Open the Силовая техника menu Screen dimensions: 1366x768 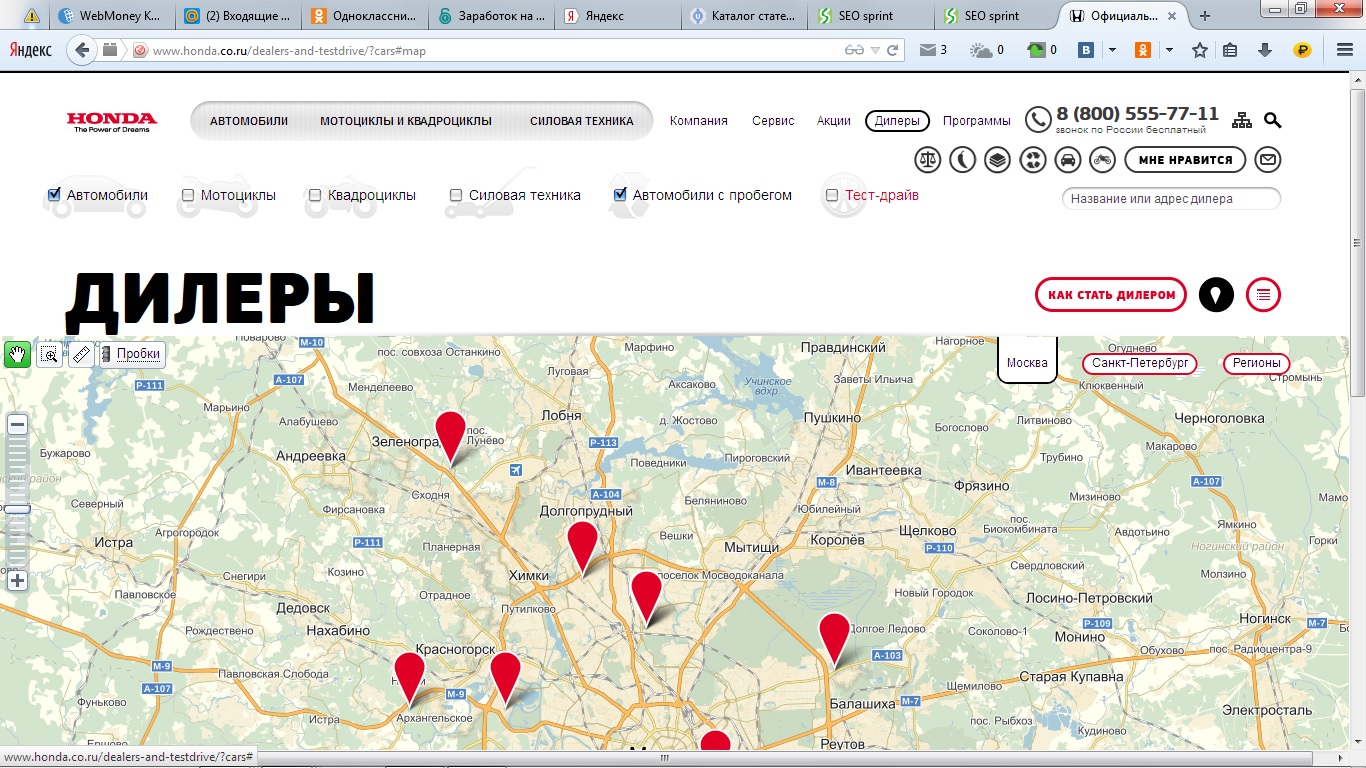click(582, 121)
